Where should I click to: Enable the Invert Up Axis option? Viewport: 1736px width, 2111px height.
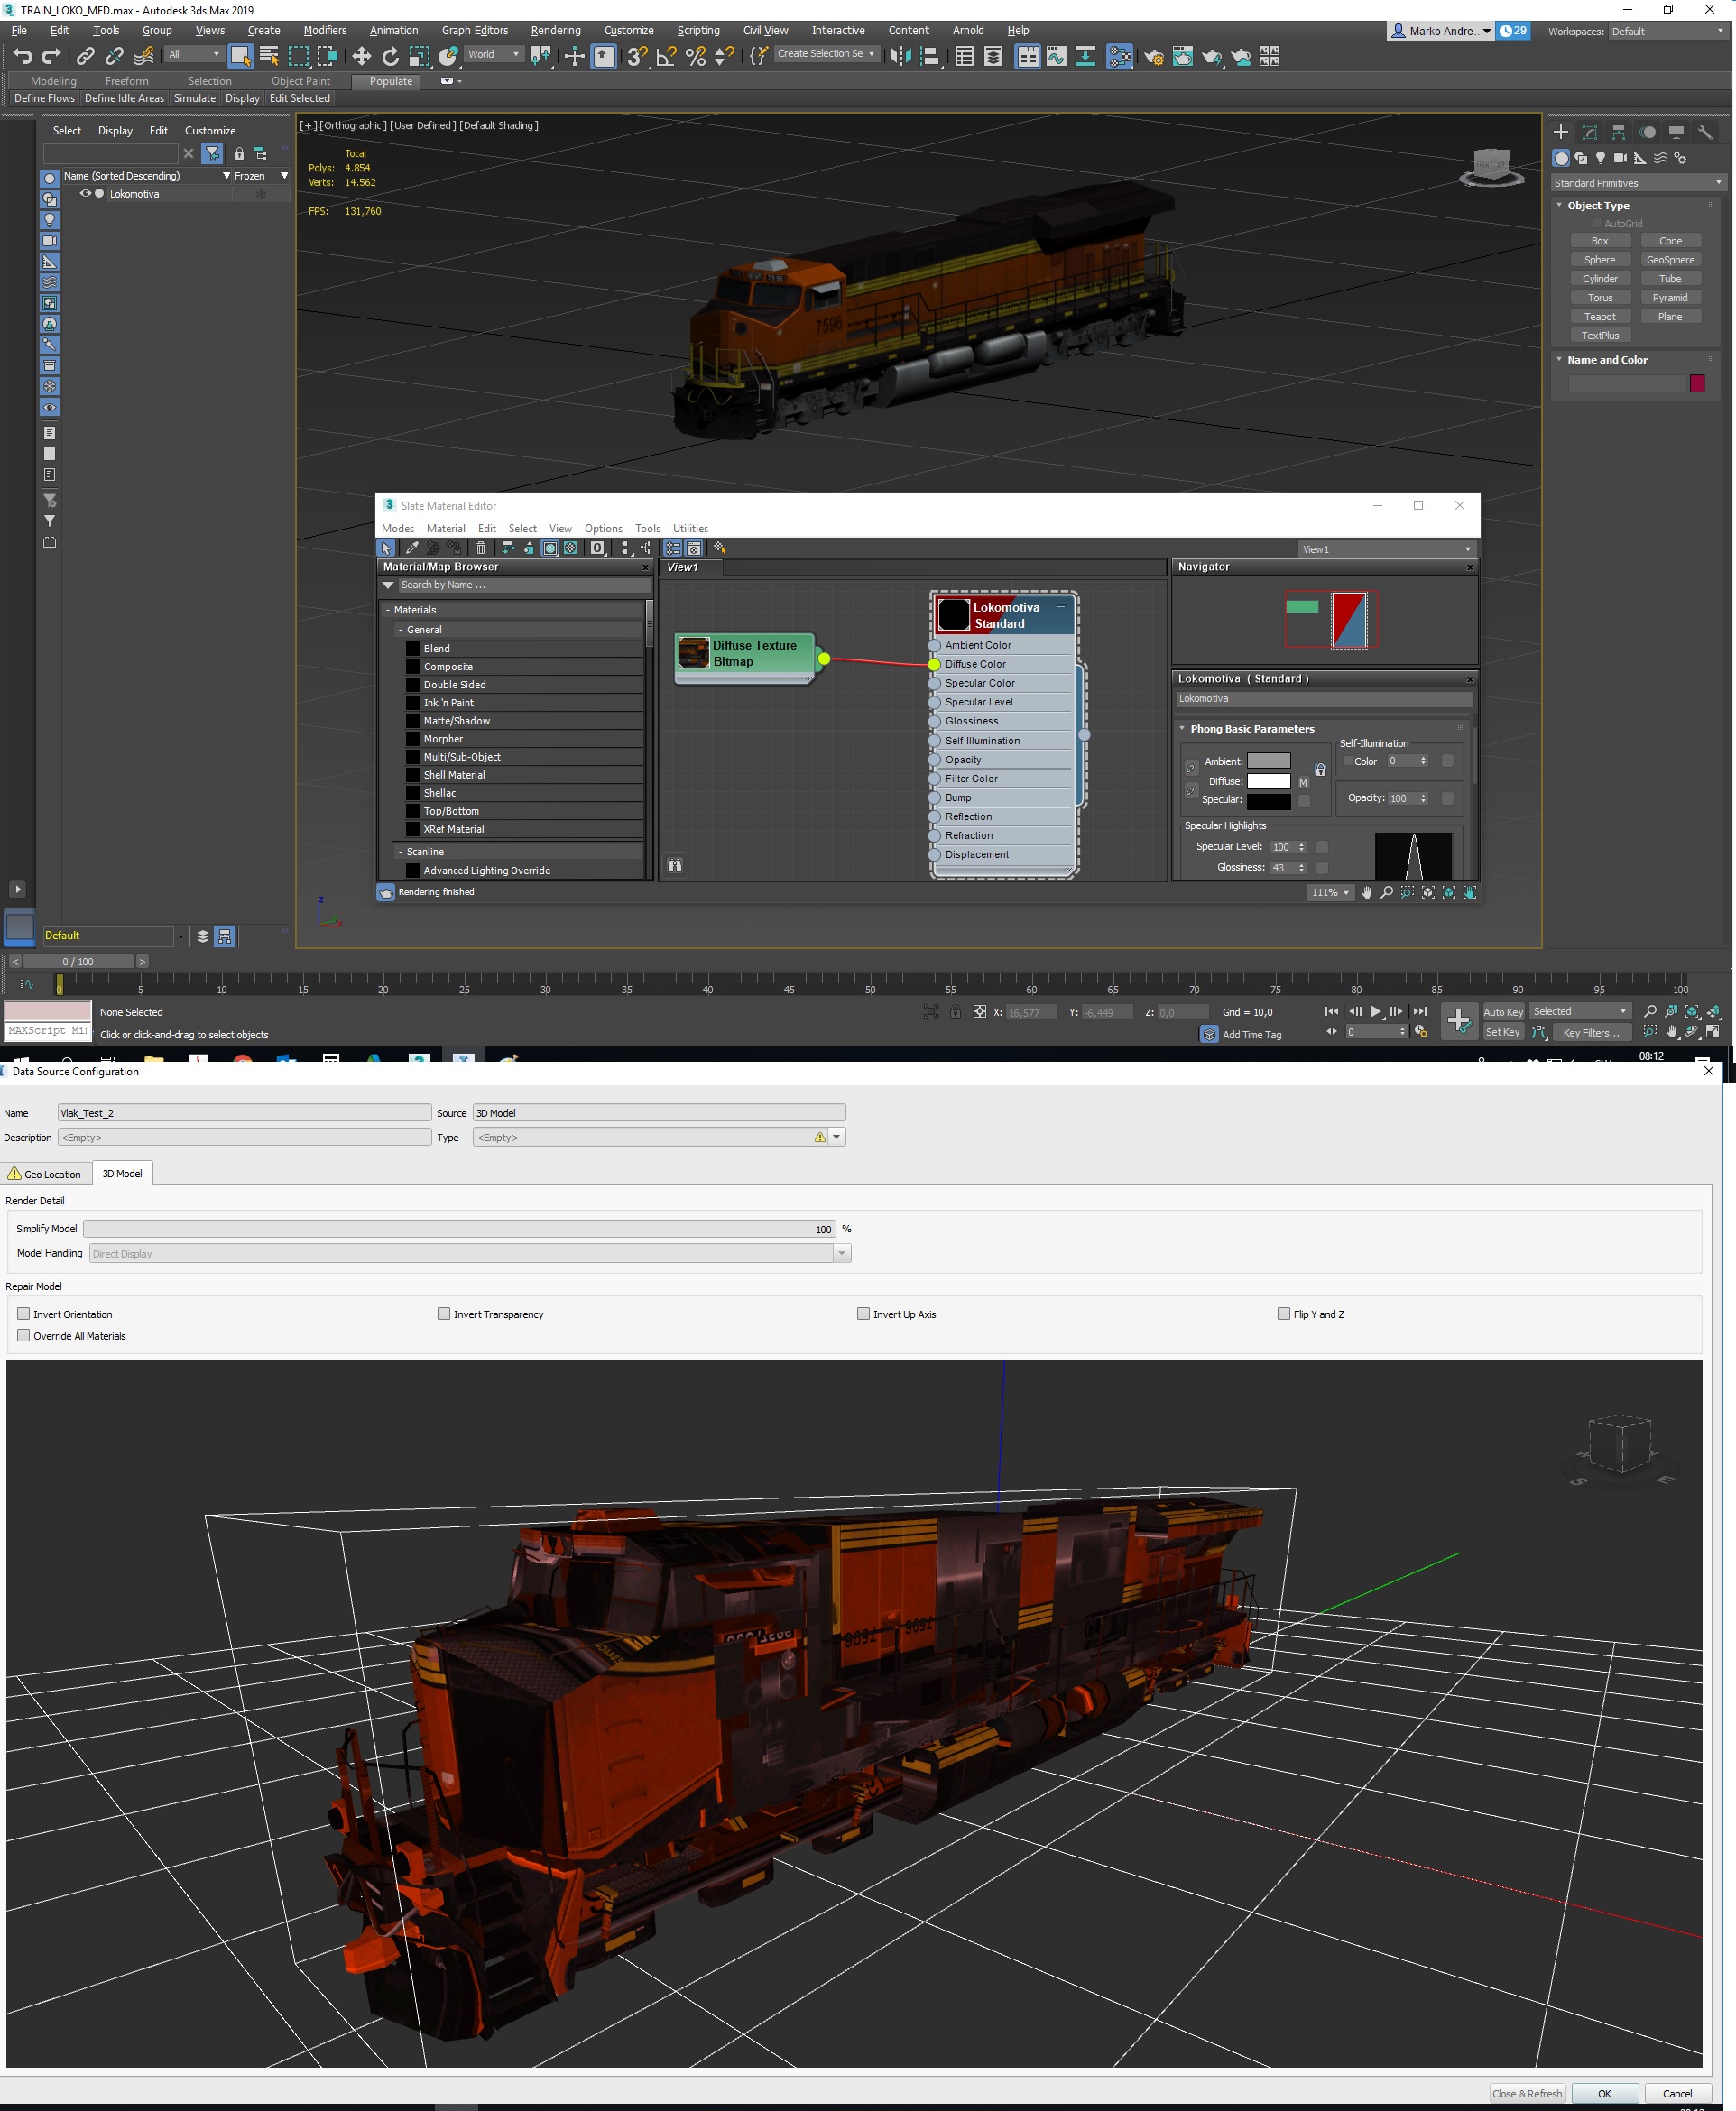862,1314
